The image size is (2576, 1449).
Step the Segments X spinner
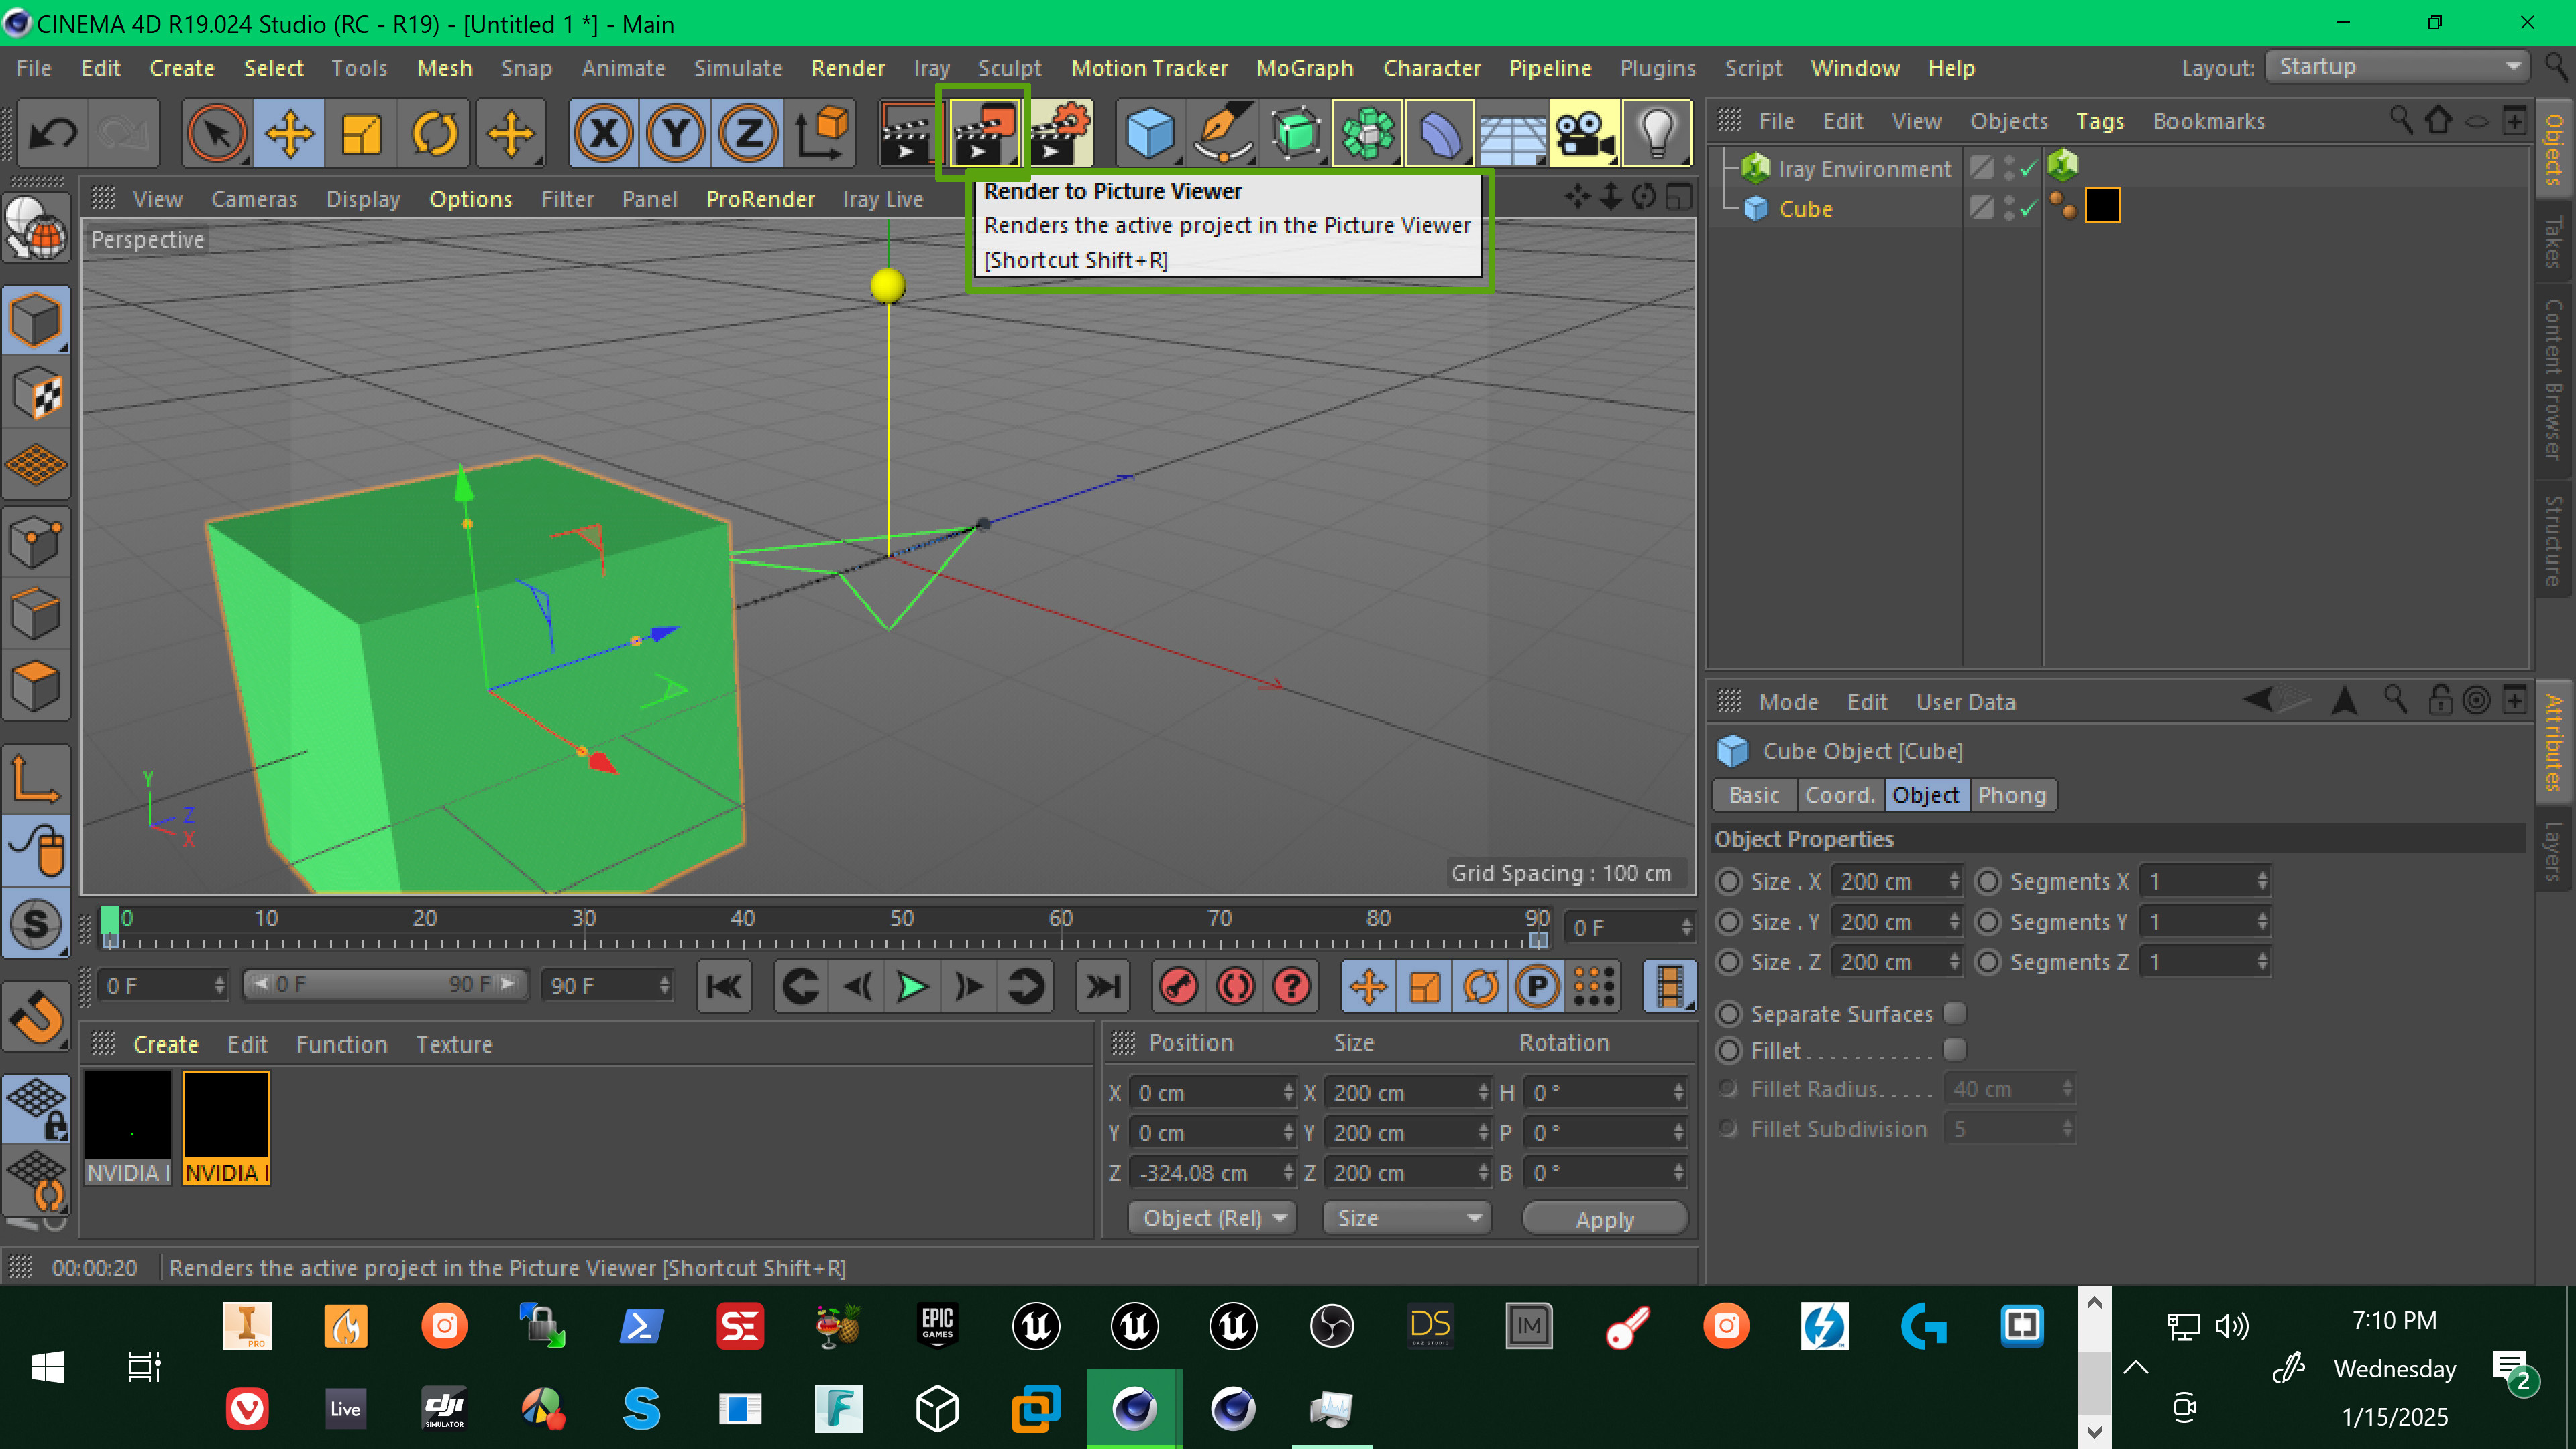click(2261, 881)
